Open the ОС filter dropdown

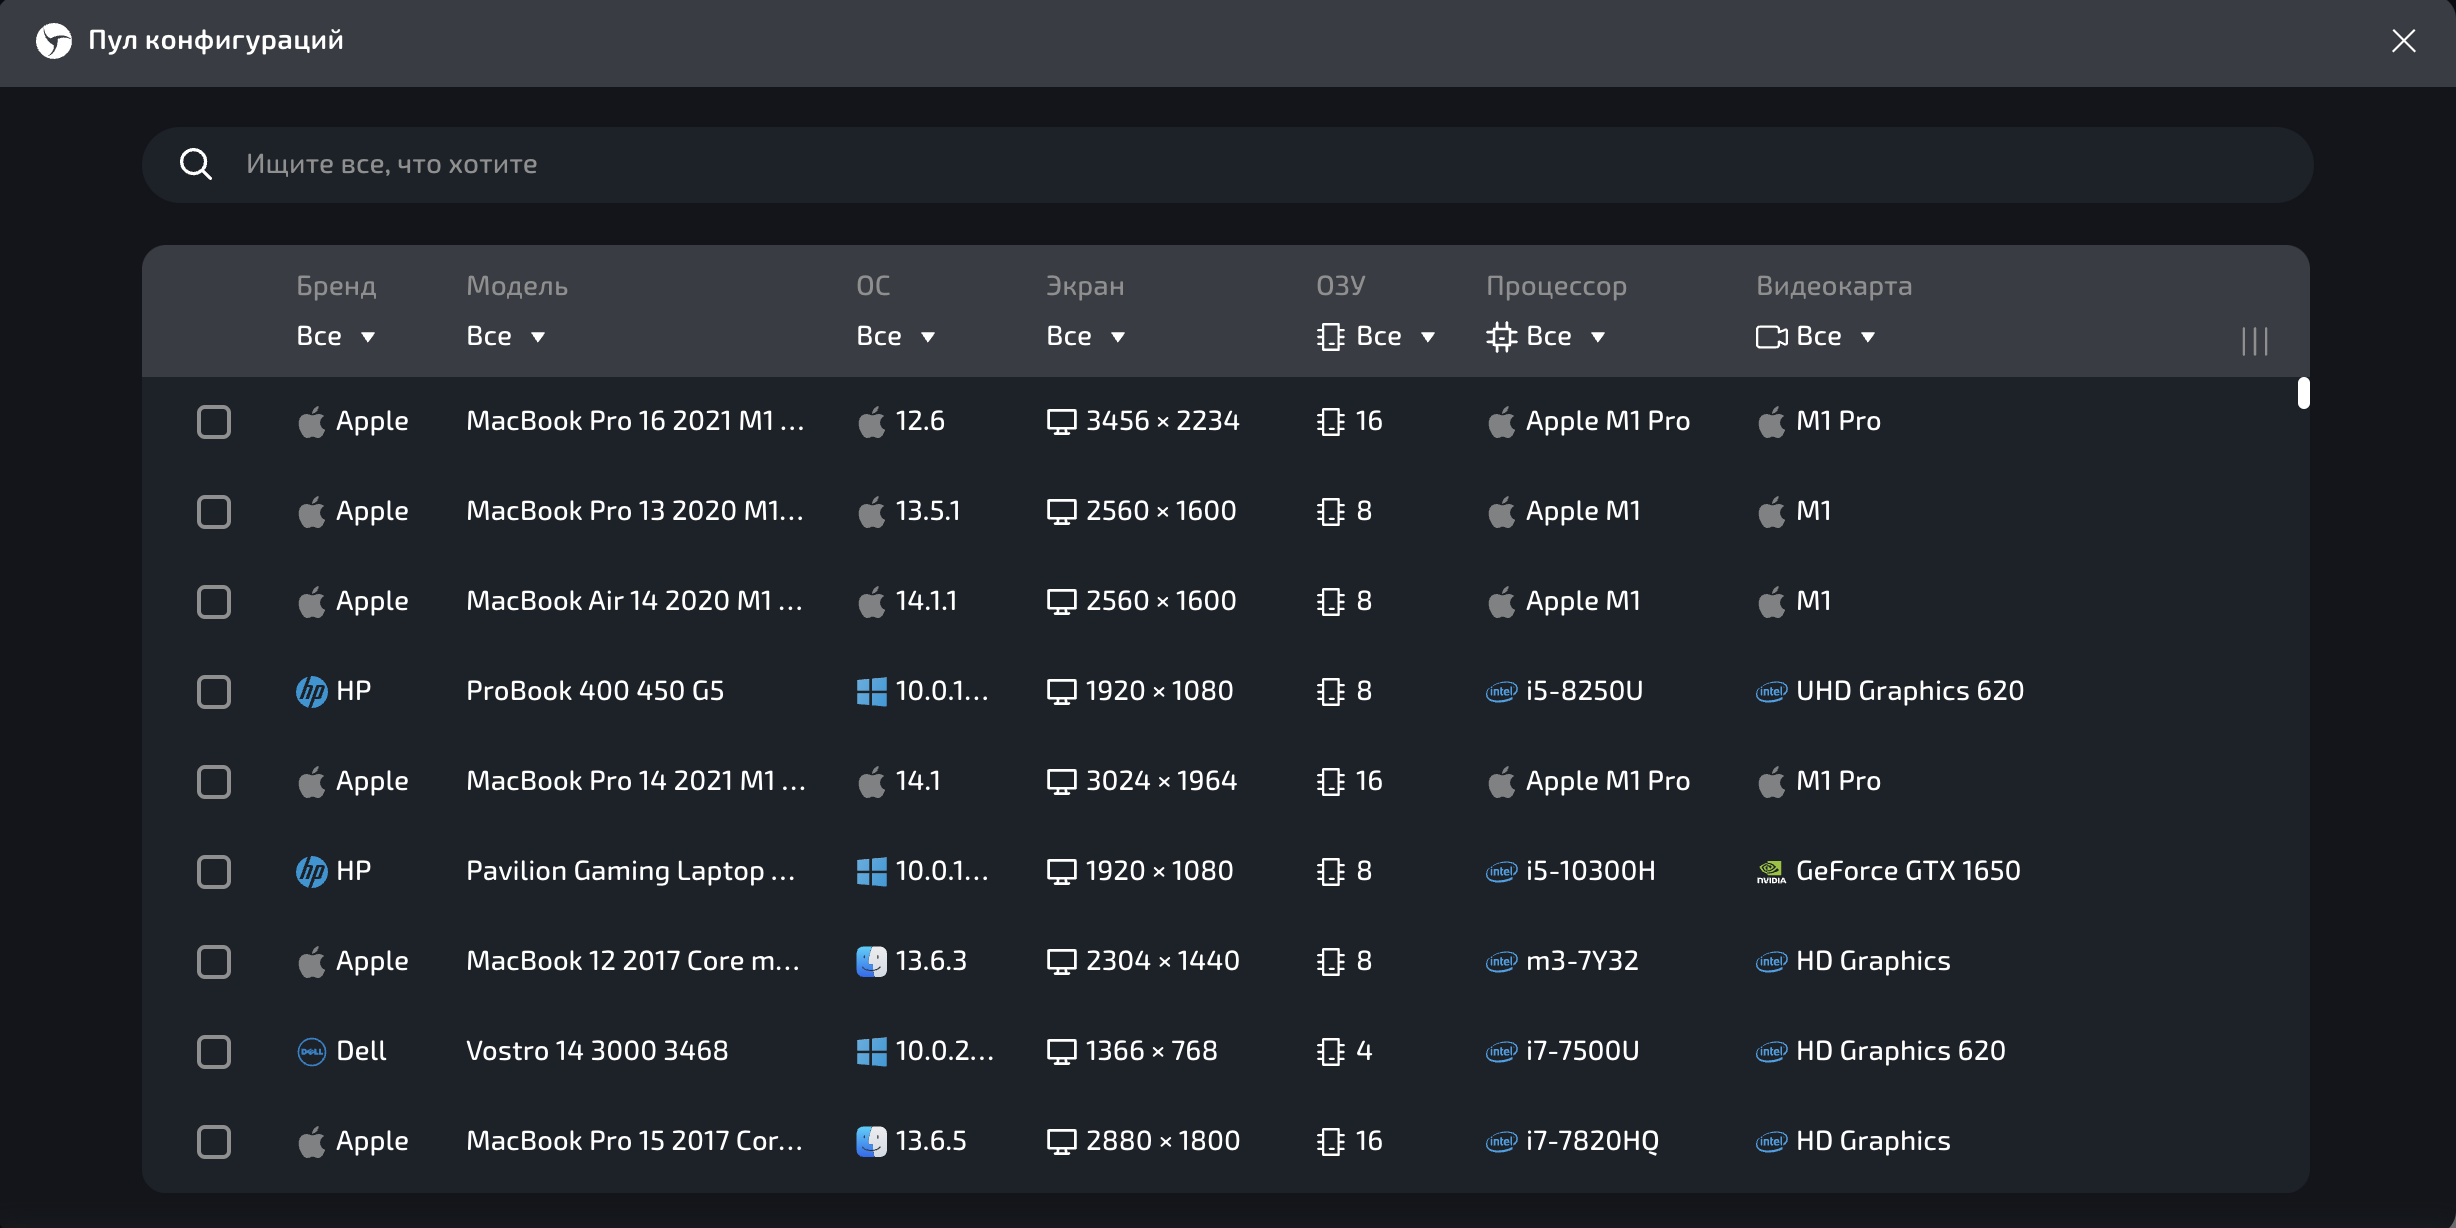(896, 336)
